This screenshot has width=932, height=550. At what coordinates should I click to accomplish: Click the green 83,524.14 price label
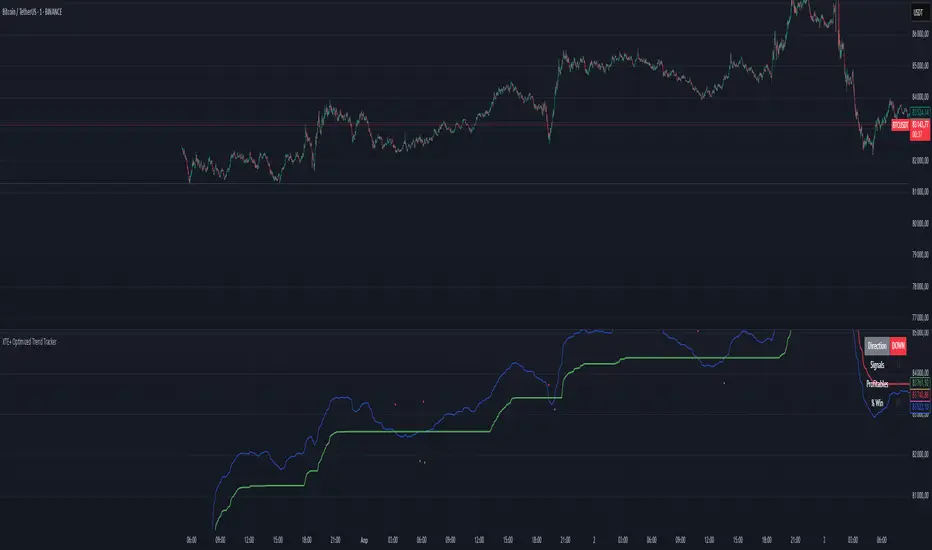coord(921,111)
